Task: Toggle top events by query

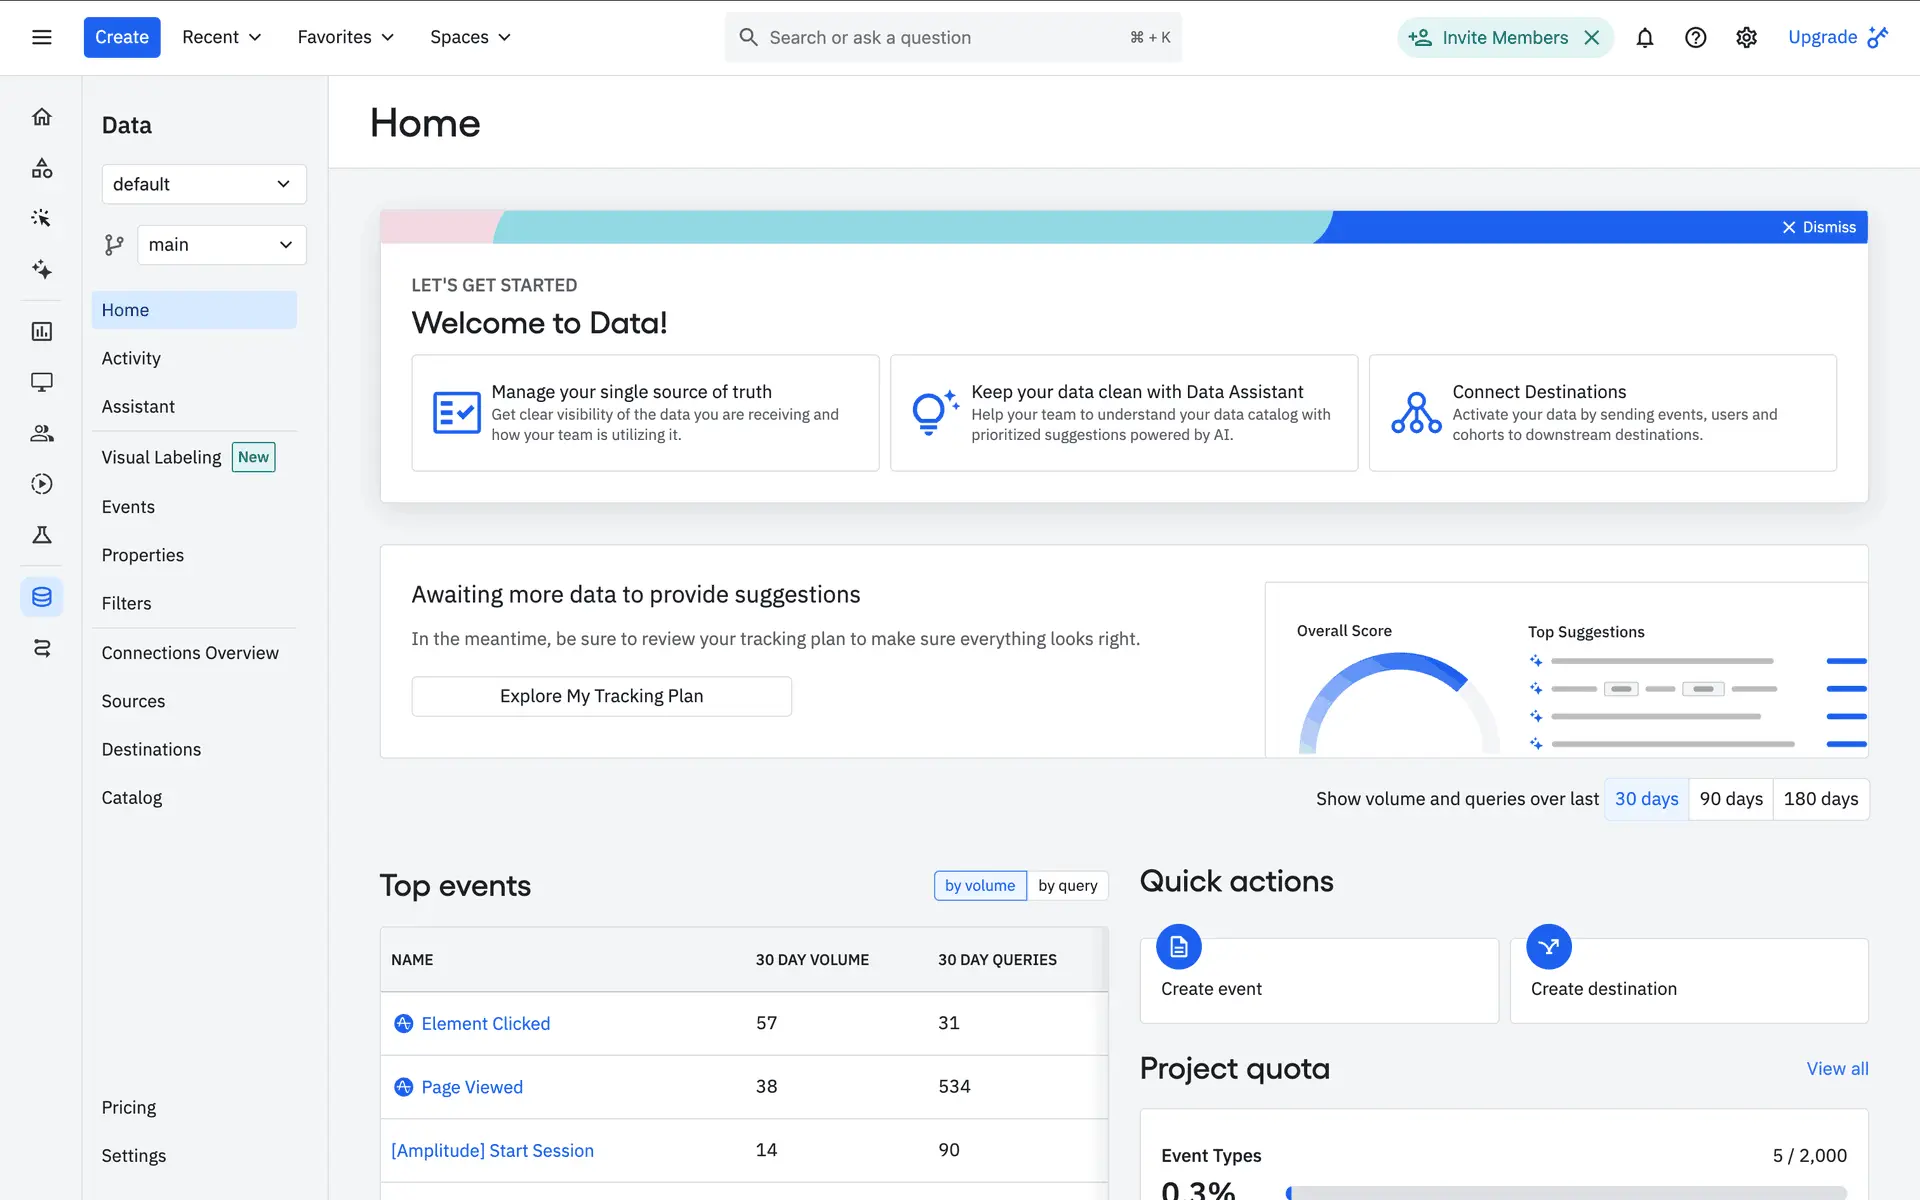Action: point(1067,886)
